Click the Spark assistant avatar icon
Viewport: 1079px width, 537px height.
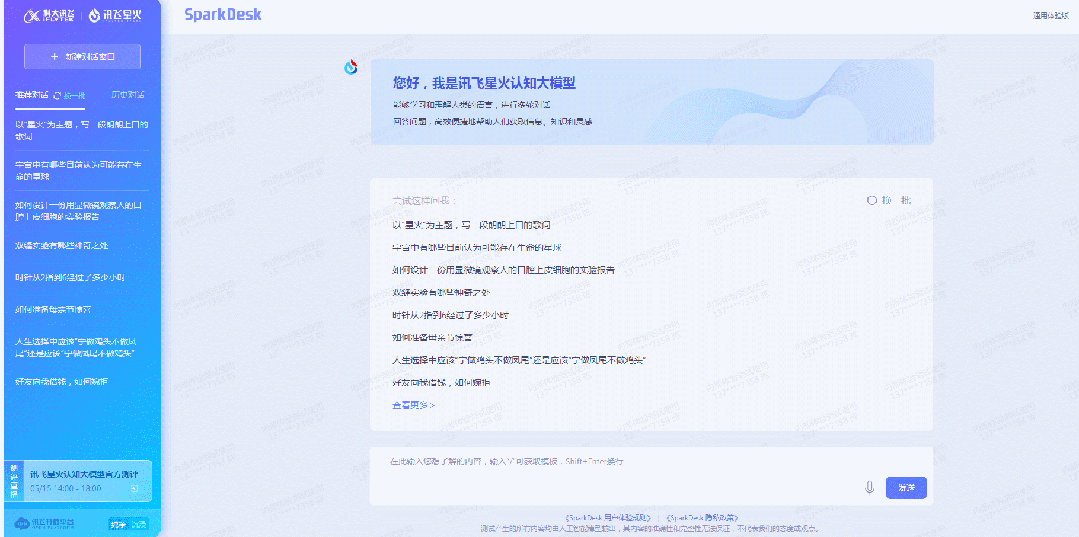click(x=351, y=67)
